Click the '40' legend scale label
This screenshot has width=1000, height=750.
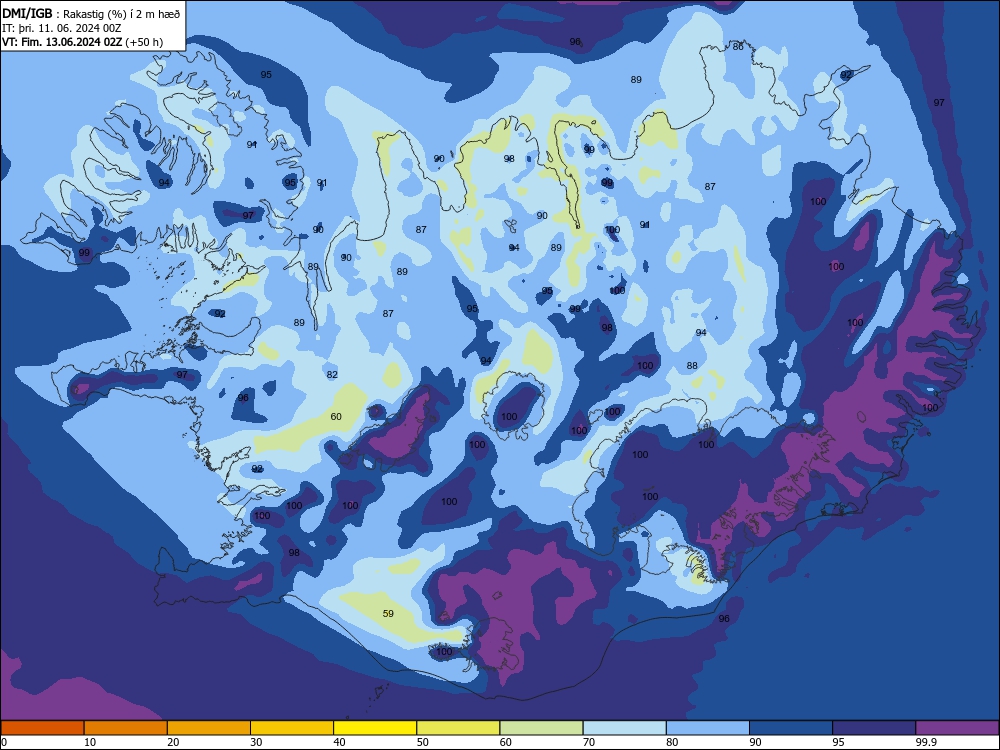pyautogui.click(x=339, y=742)
